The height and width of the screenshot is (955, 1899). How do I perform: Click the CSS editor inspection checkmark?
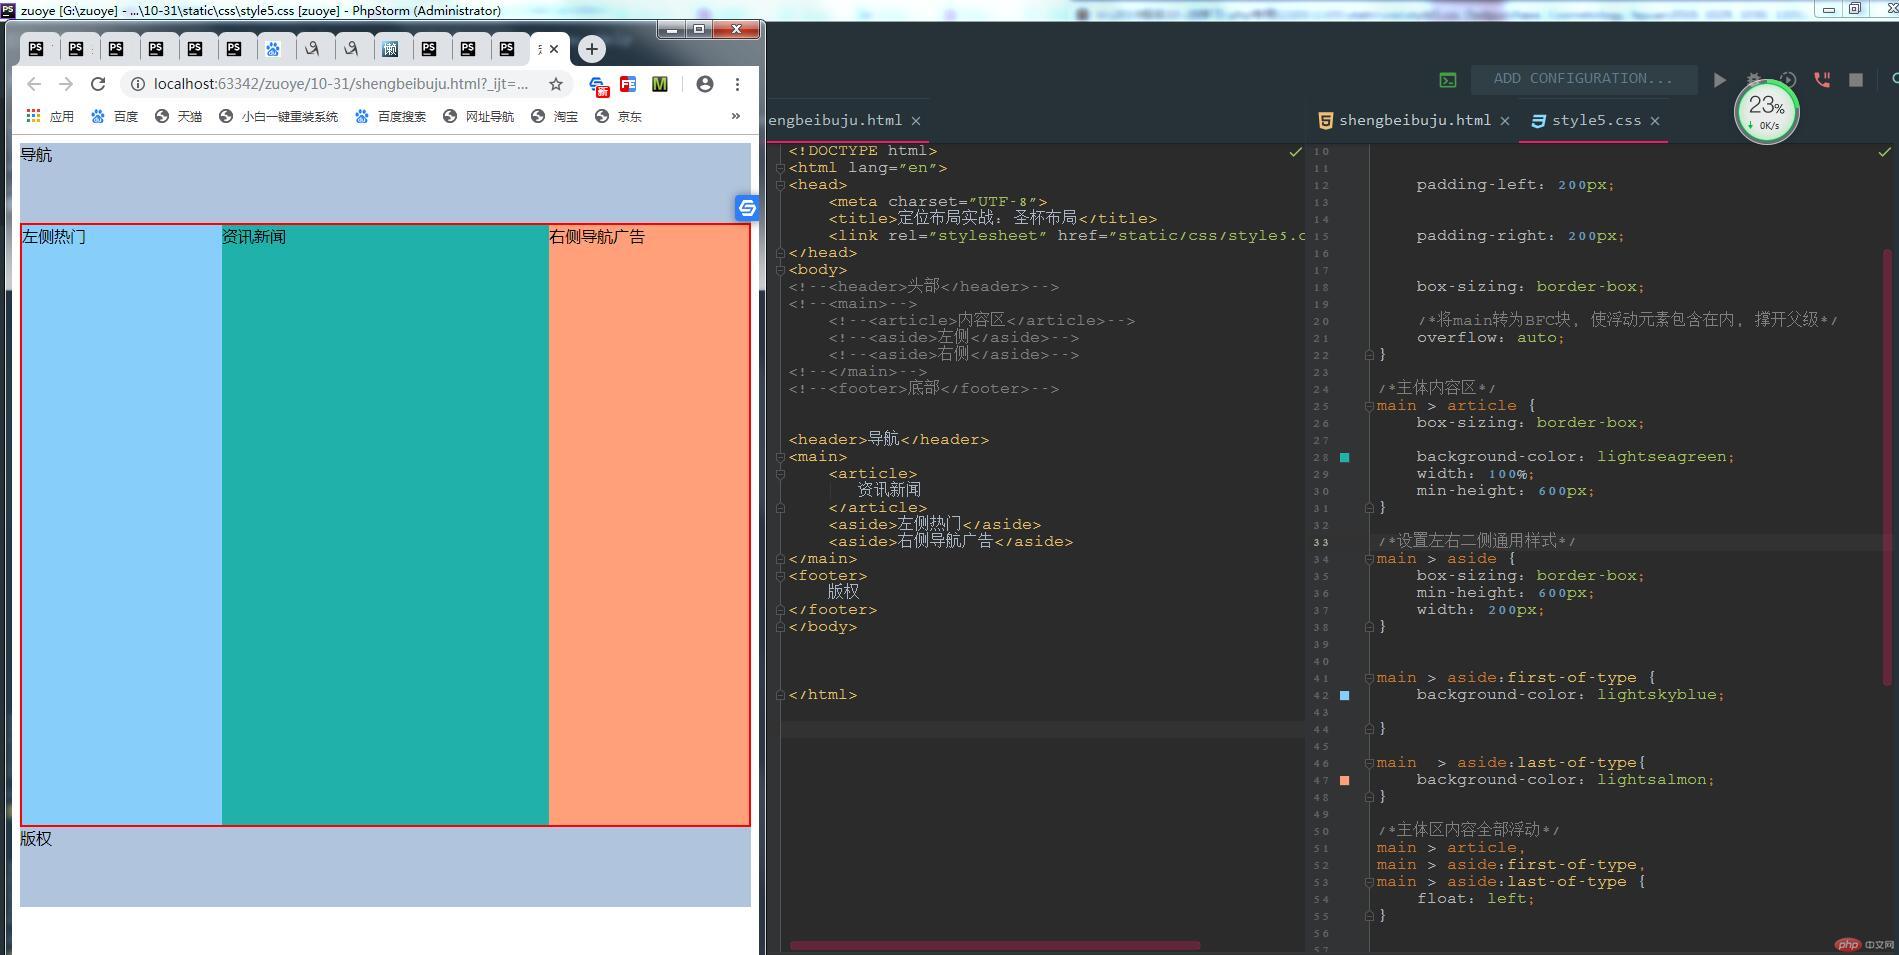pyautogui.click(x=1884, y=152)
